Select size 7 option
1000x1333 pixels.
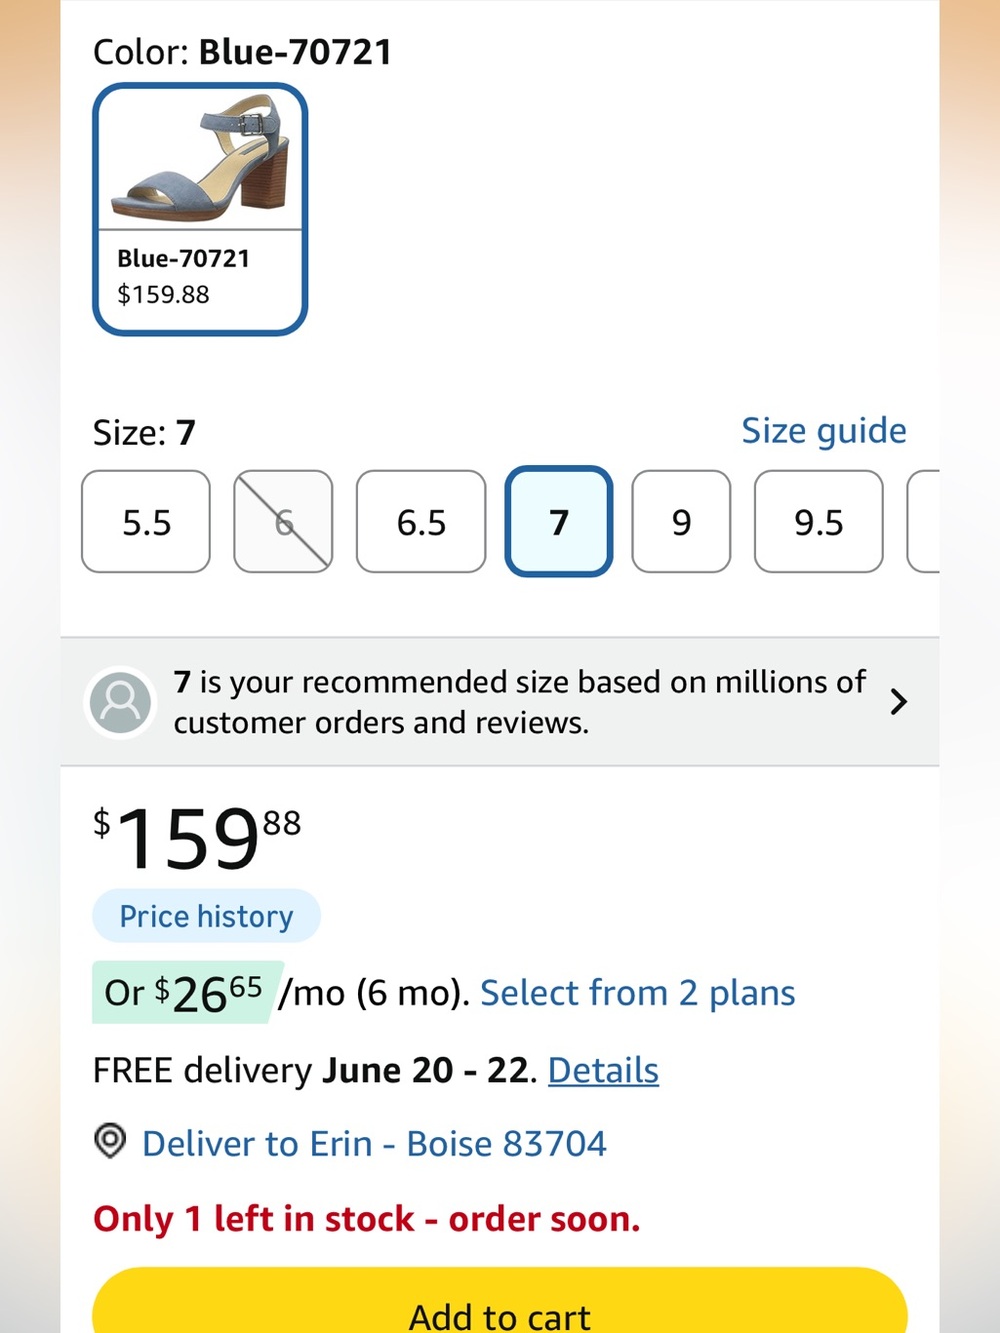click(x=559, y=522)
